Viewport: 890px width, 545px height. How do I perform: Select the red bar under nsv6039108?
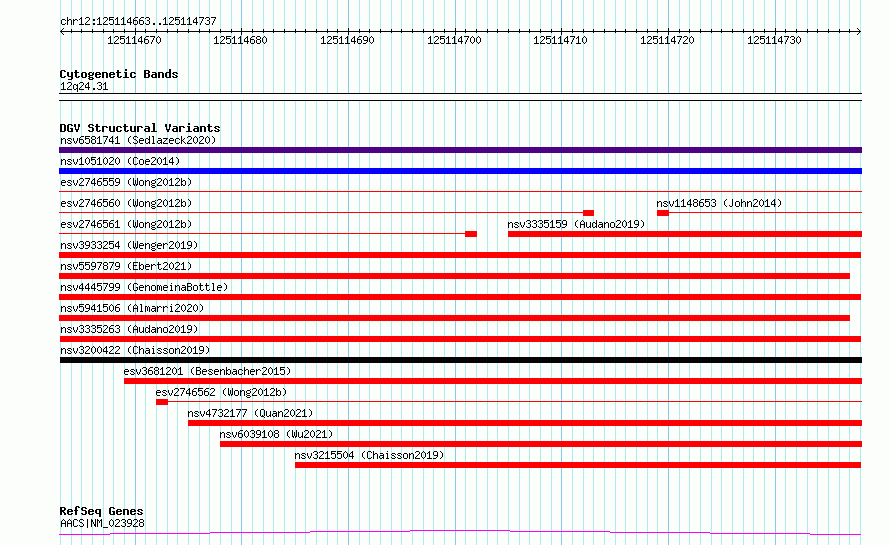(541, 444)
